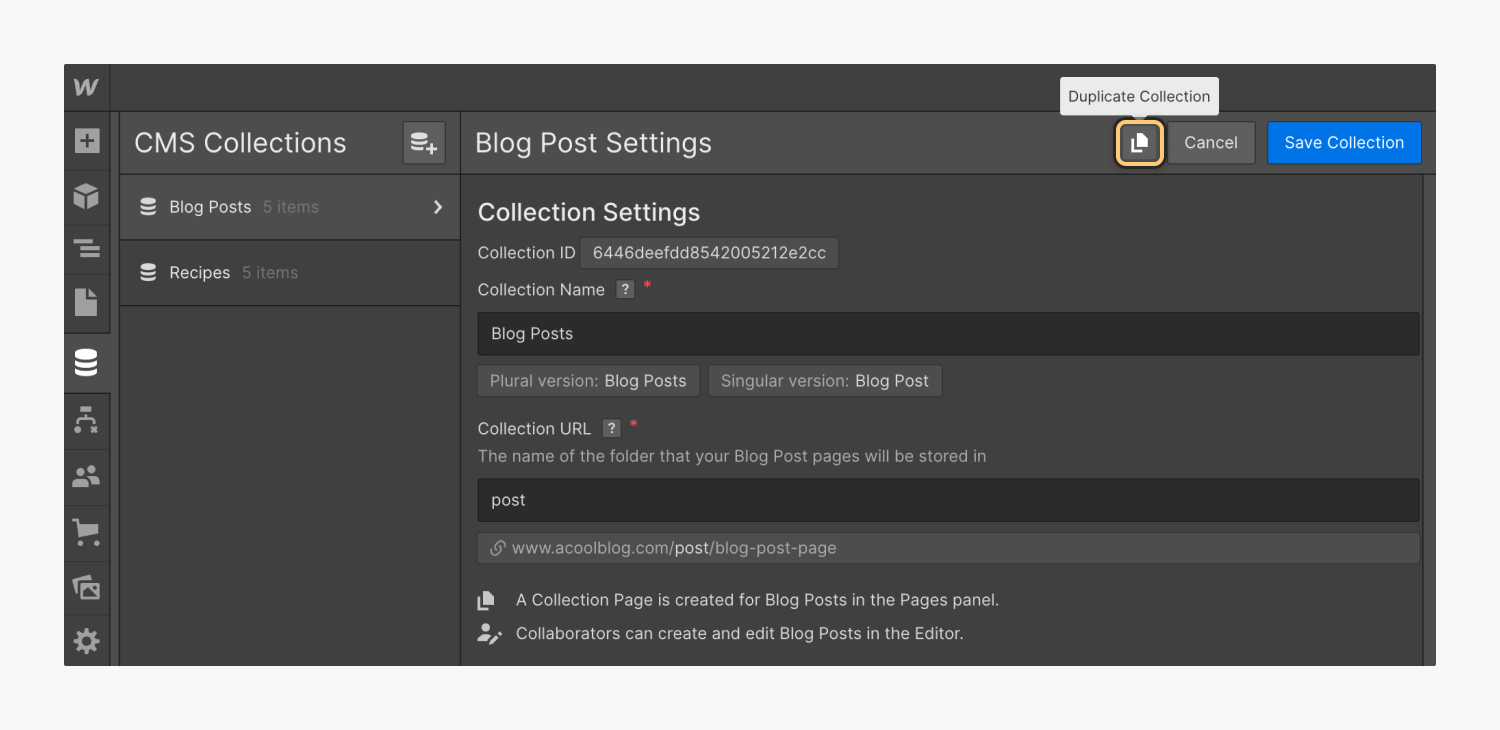1500x730 pixels.
Task: Click the Cancel button
Action: click(1210, 143)
